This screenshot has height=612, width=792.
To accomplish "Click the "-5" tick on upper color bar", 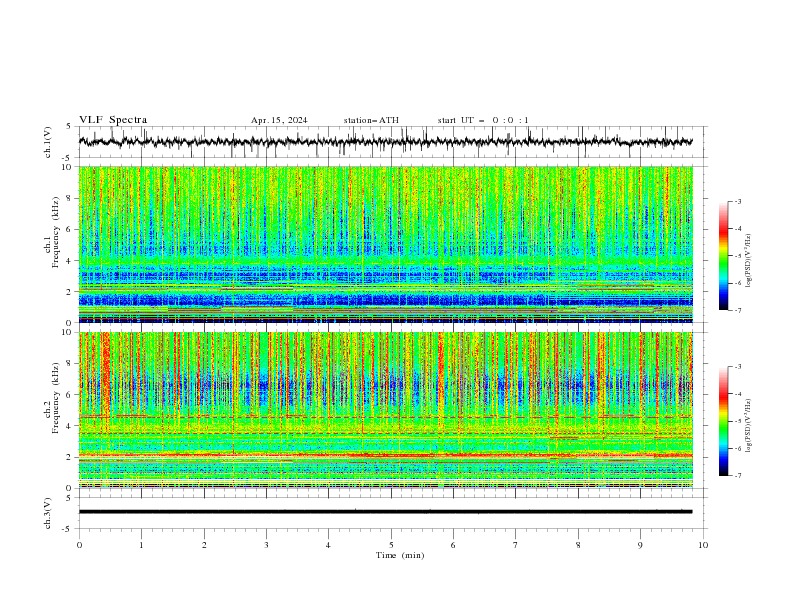I will [x=738, y=256].
